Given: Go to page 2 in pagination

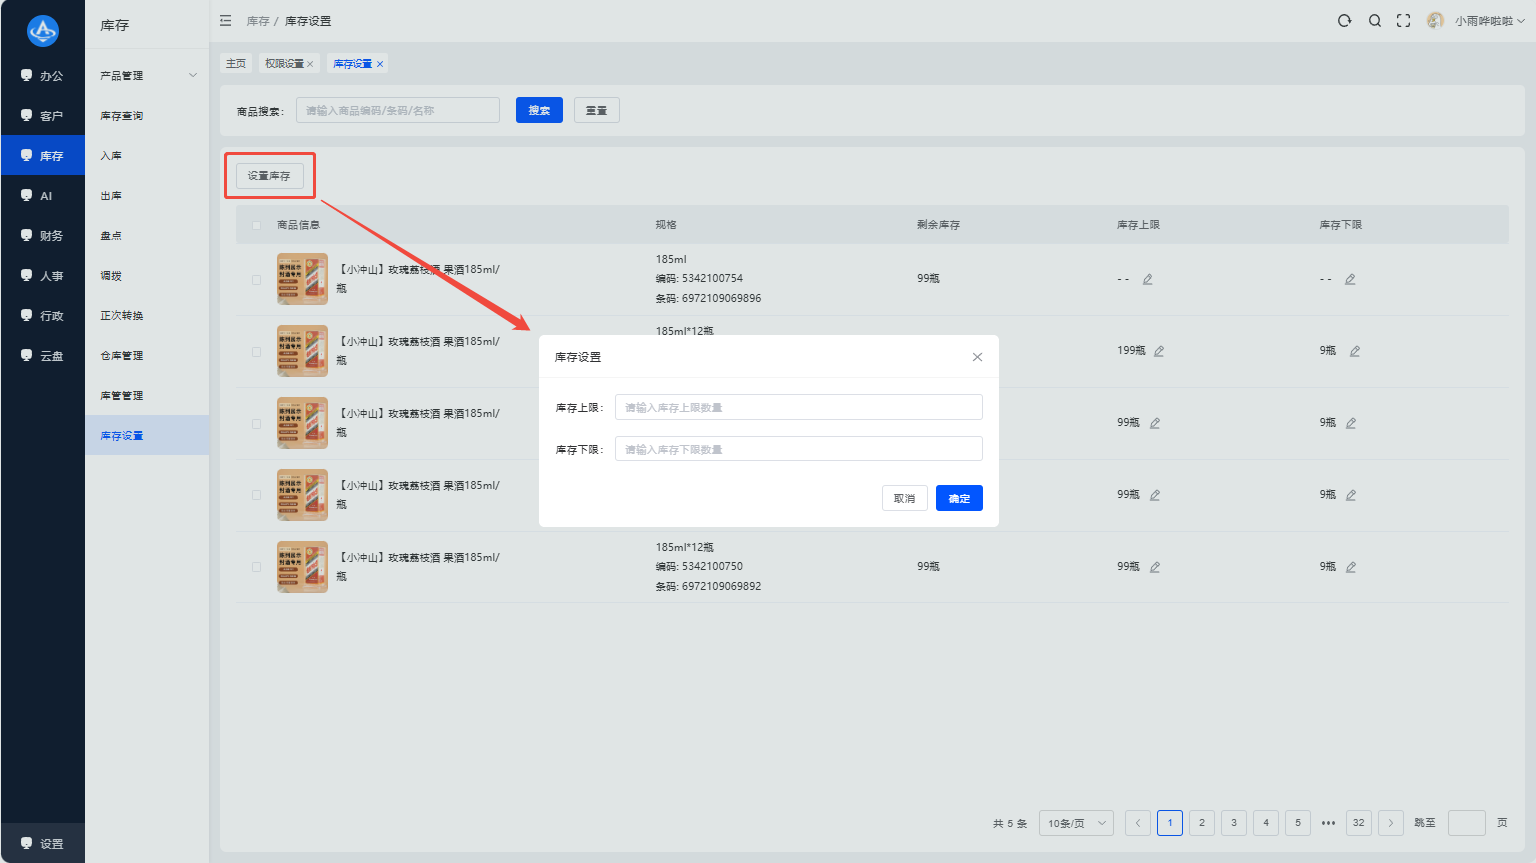Looking at the screenshot, I should tap(1202, 823).
